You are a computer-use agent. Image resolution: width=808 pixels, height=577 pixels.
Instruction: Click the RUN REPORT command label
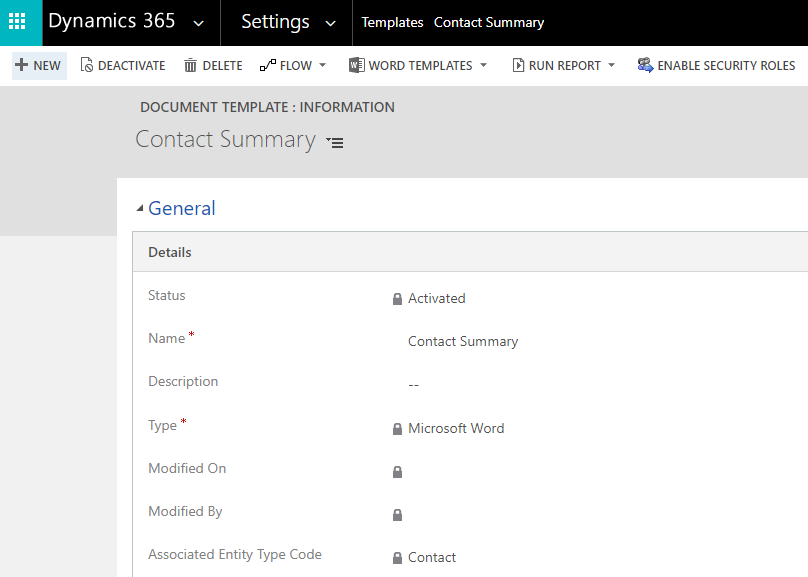[x=565, y=66]
